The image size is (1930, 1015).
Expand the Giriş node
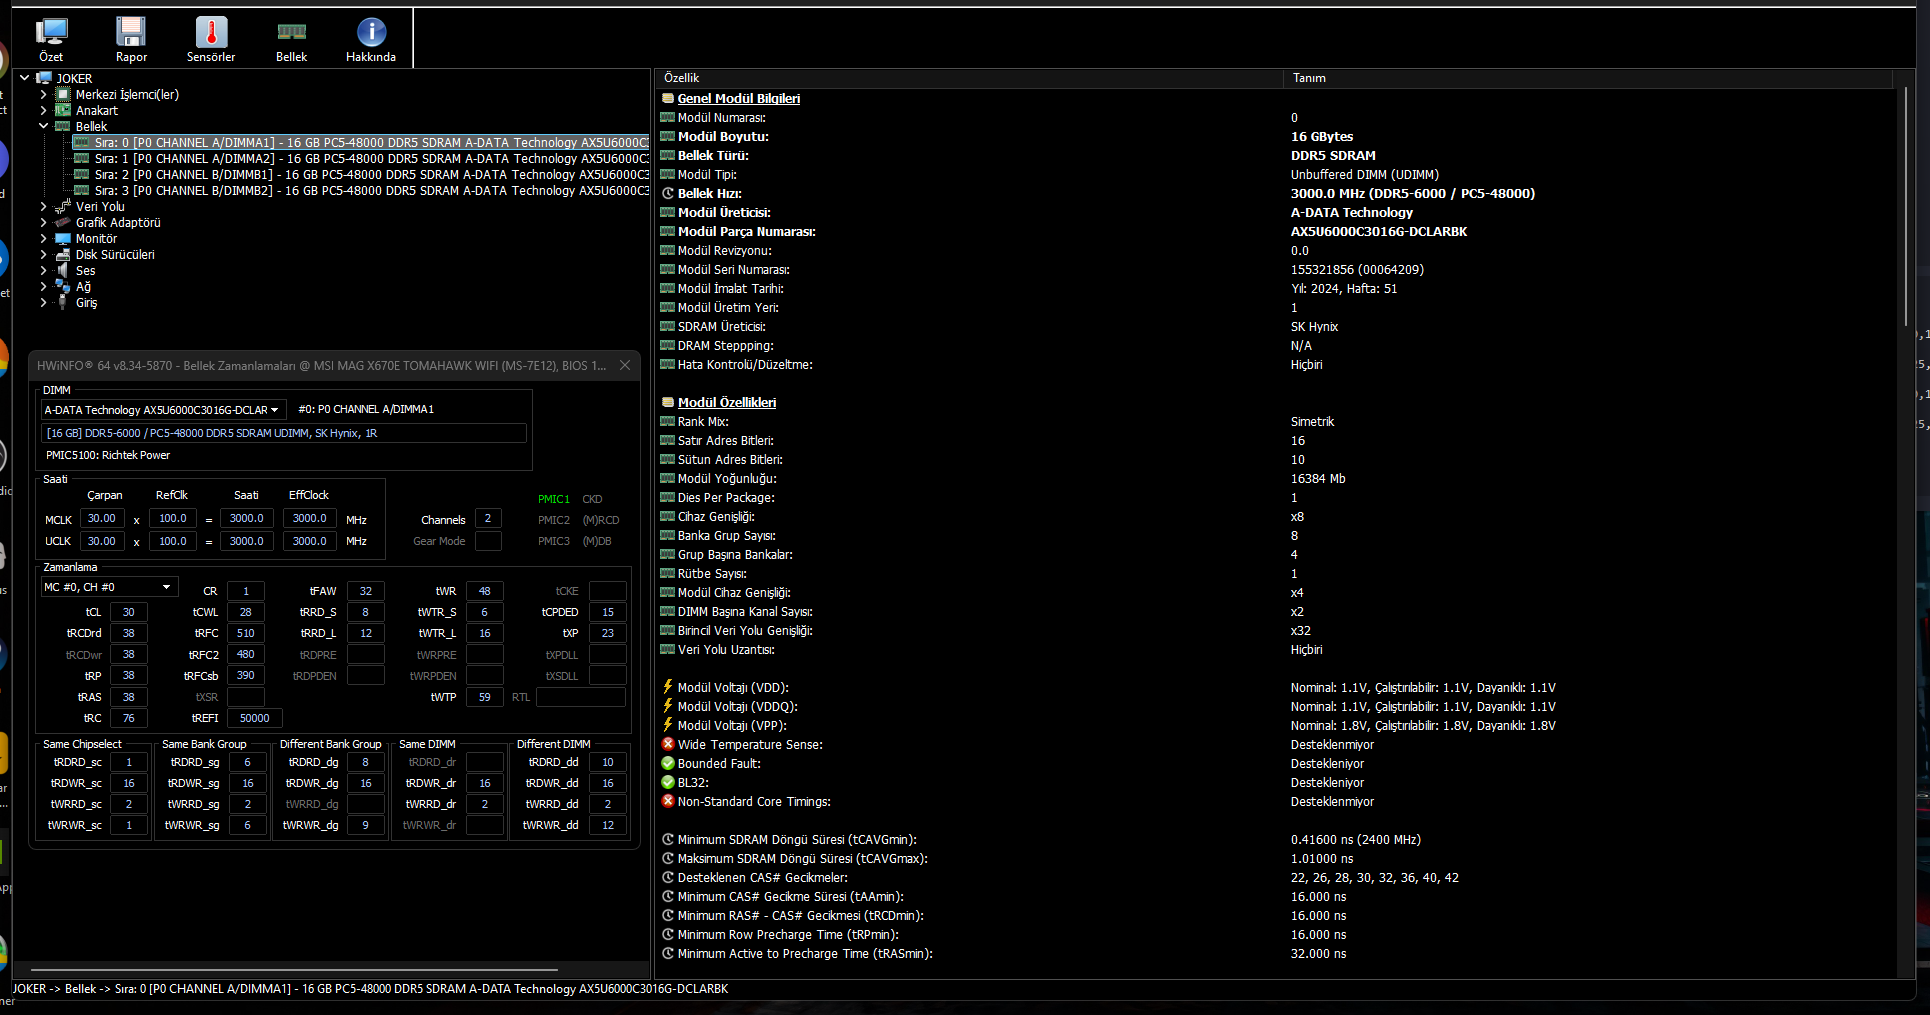click(44, 302)
